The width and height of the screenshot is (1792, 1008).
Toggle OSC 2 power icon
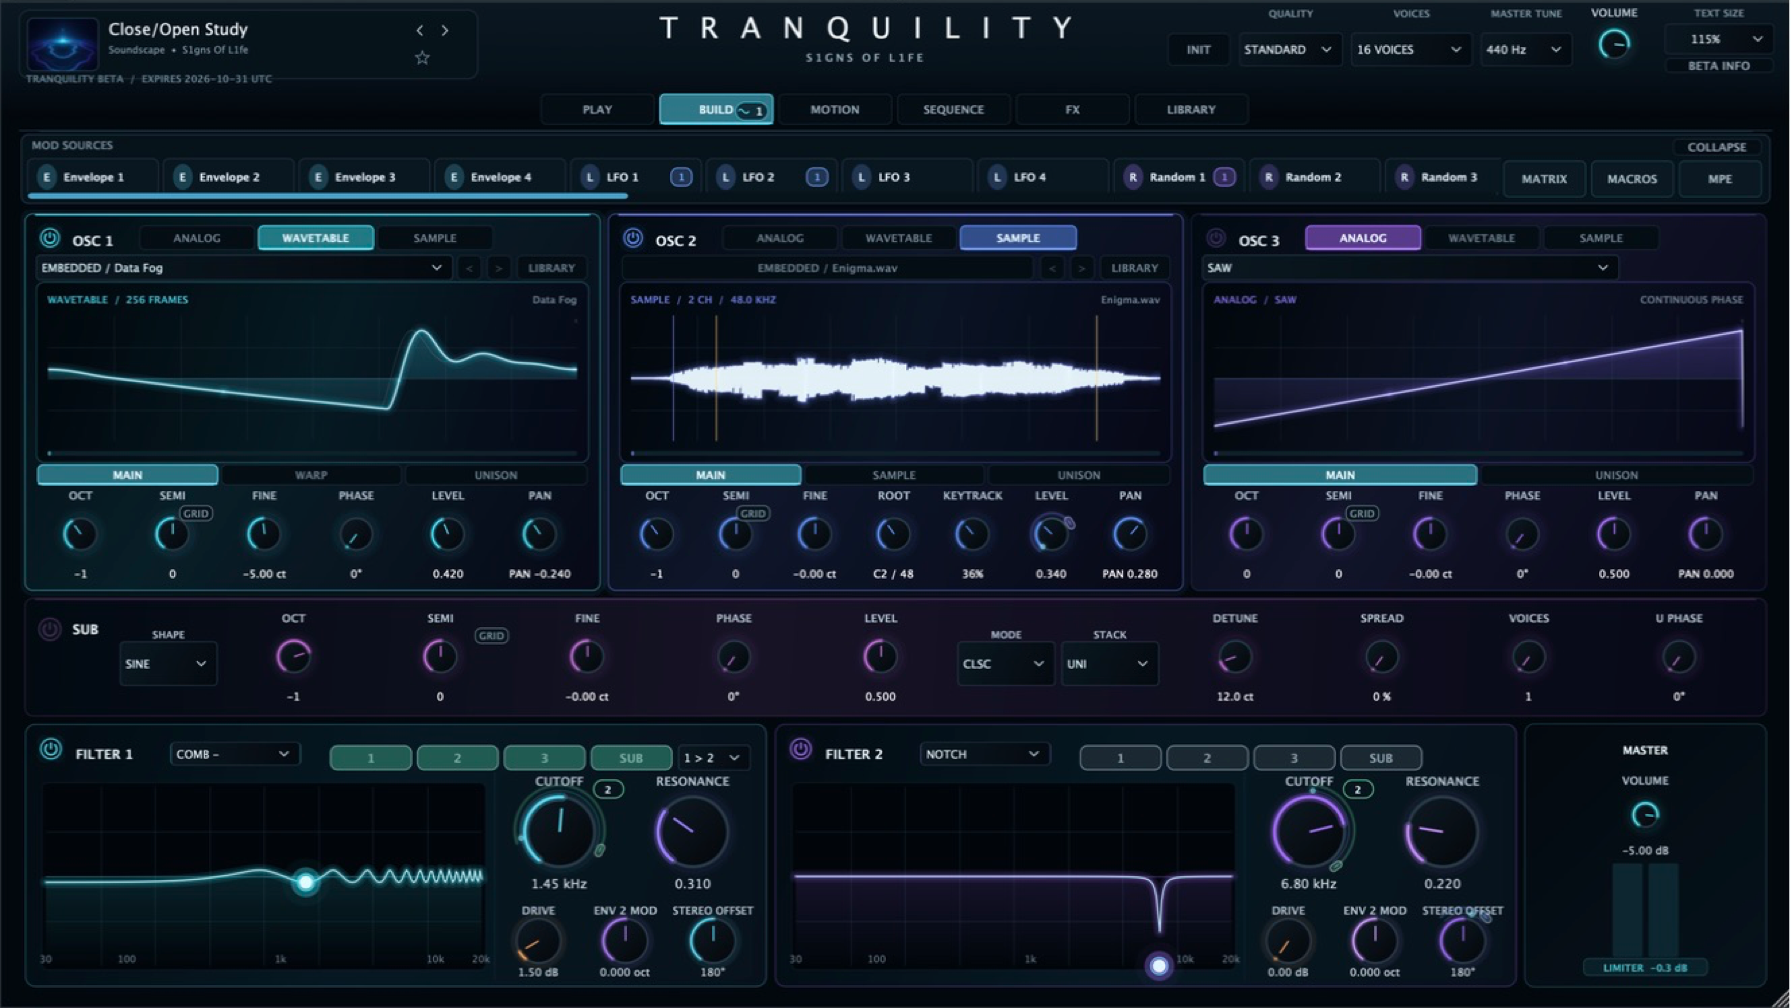[x=632, y=238]
